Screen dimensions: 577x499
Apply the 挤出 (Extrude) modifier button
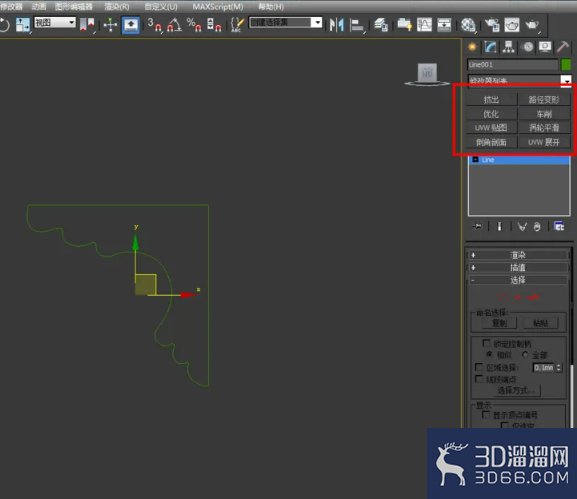tap(491, 99)
